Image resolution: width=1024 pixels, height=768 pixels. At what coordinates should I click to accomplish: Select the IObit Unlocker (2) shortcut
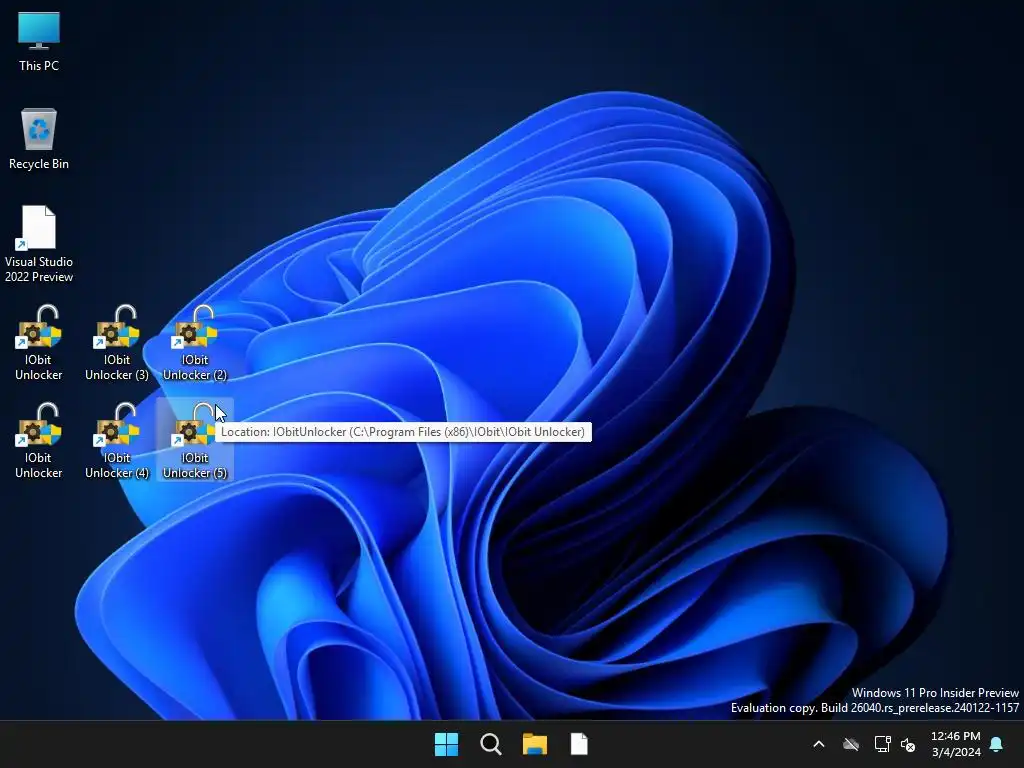coord(195,342)
